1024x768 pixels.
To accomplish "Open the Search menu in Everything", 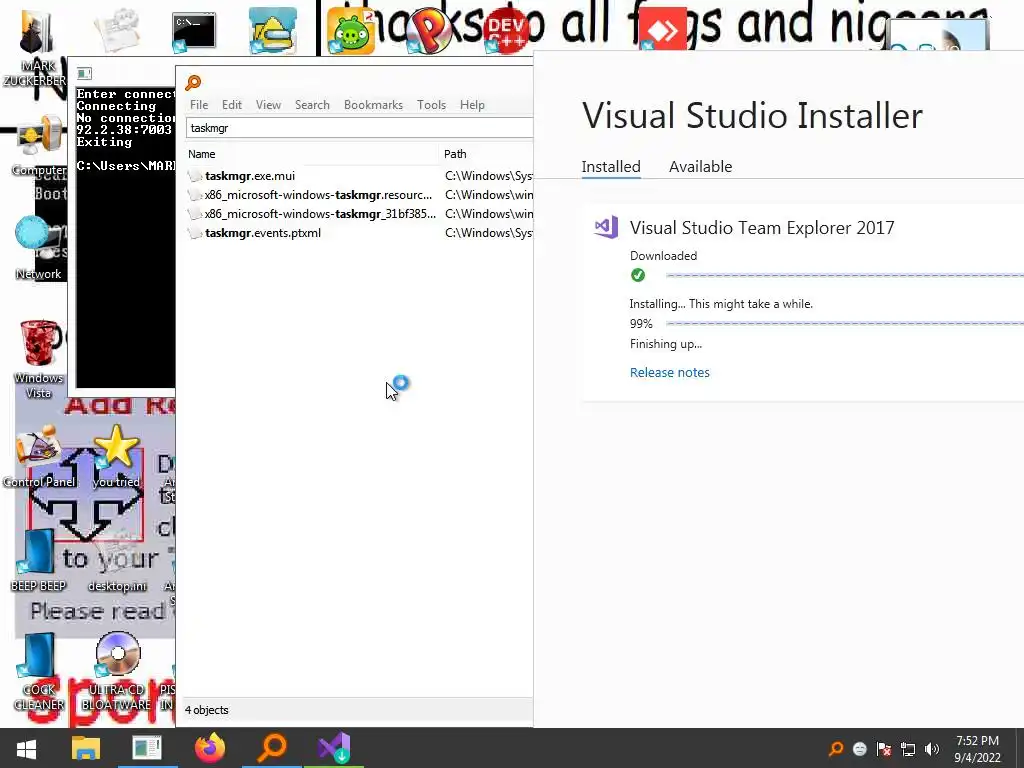I will click(312, 105).
